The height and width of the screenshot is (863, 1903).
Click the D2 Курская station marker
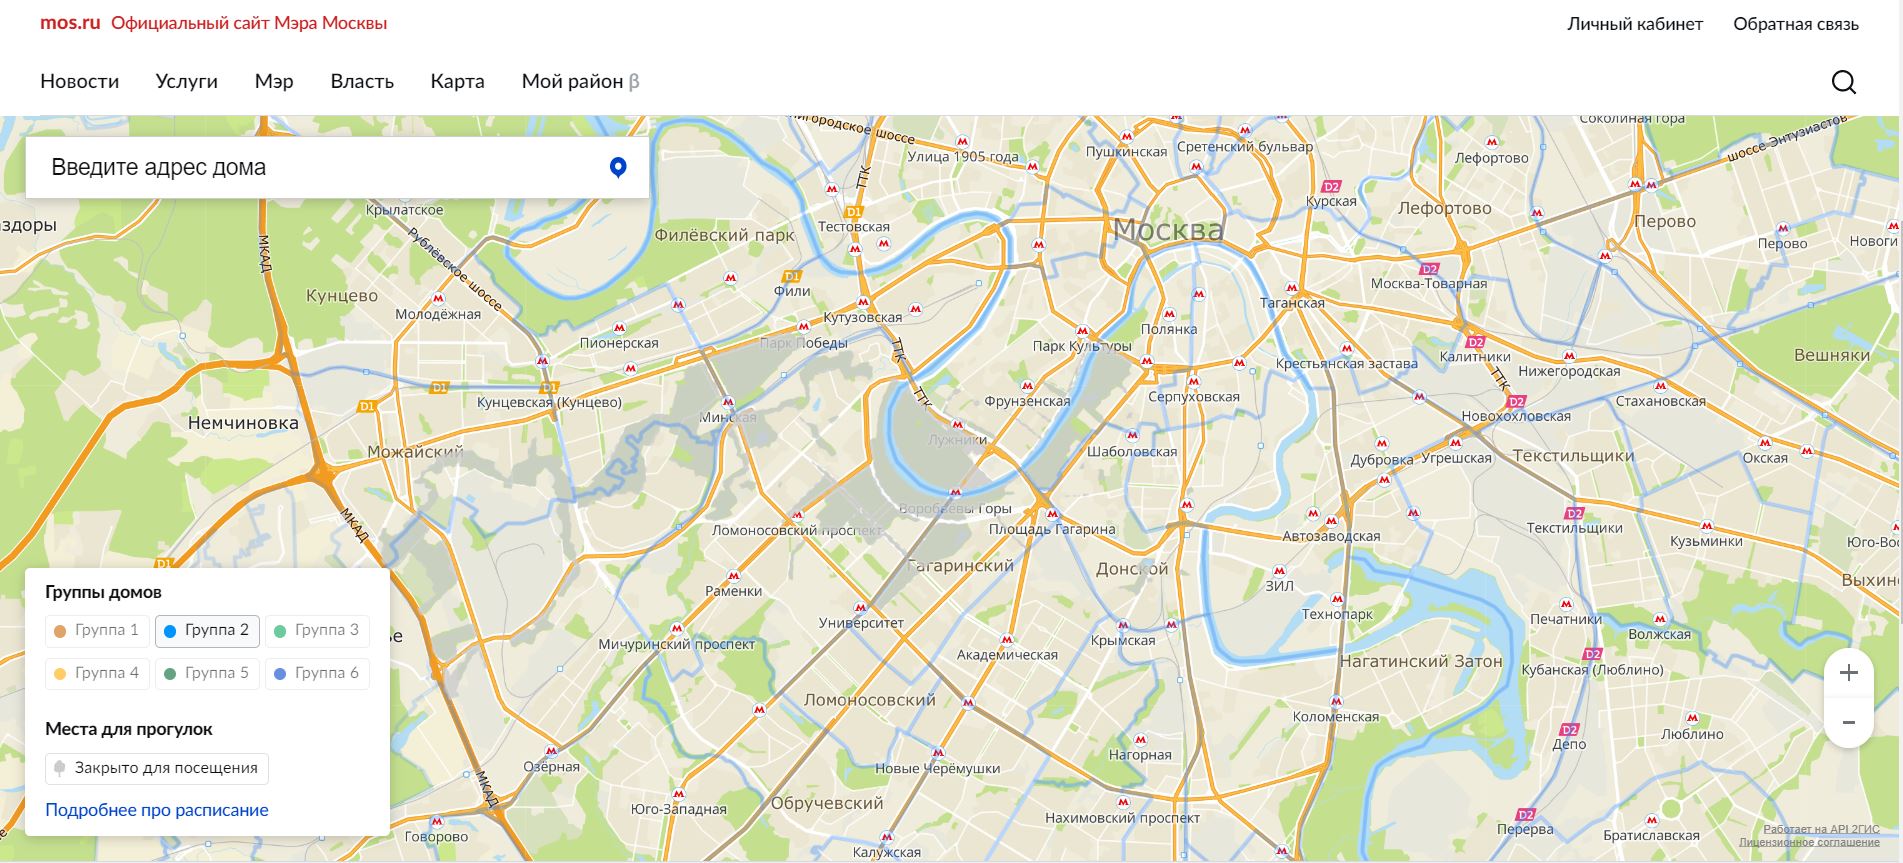point(1330,186)
